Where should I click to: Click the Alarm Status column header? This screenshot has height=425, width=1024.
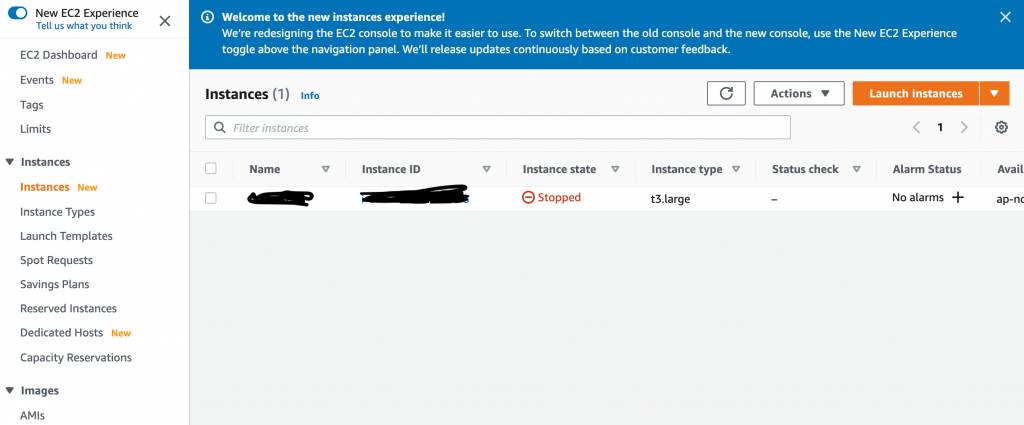pyautogui.click(x=927, y=169)
